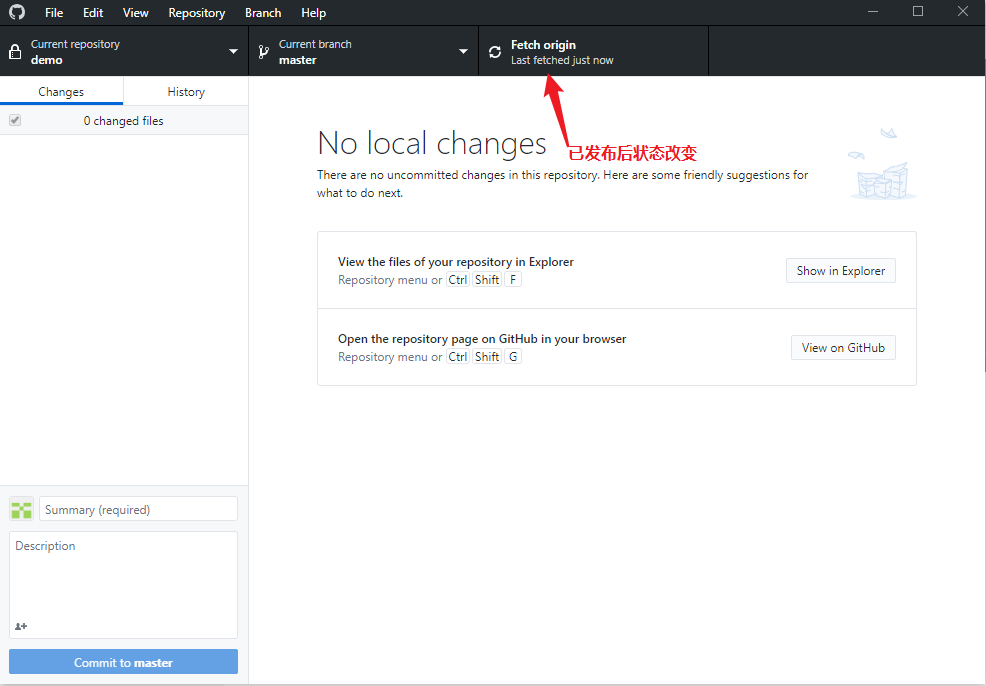The width and height of the screenshot is (986, 686).
Task: Open the Repository menu
Action: coord(196,13)
